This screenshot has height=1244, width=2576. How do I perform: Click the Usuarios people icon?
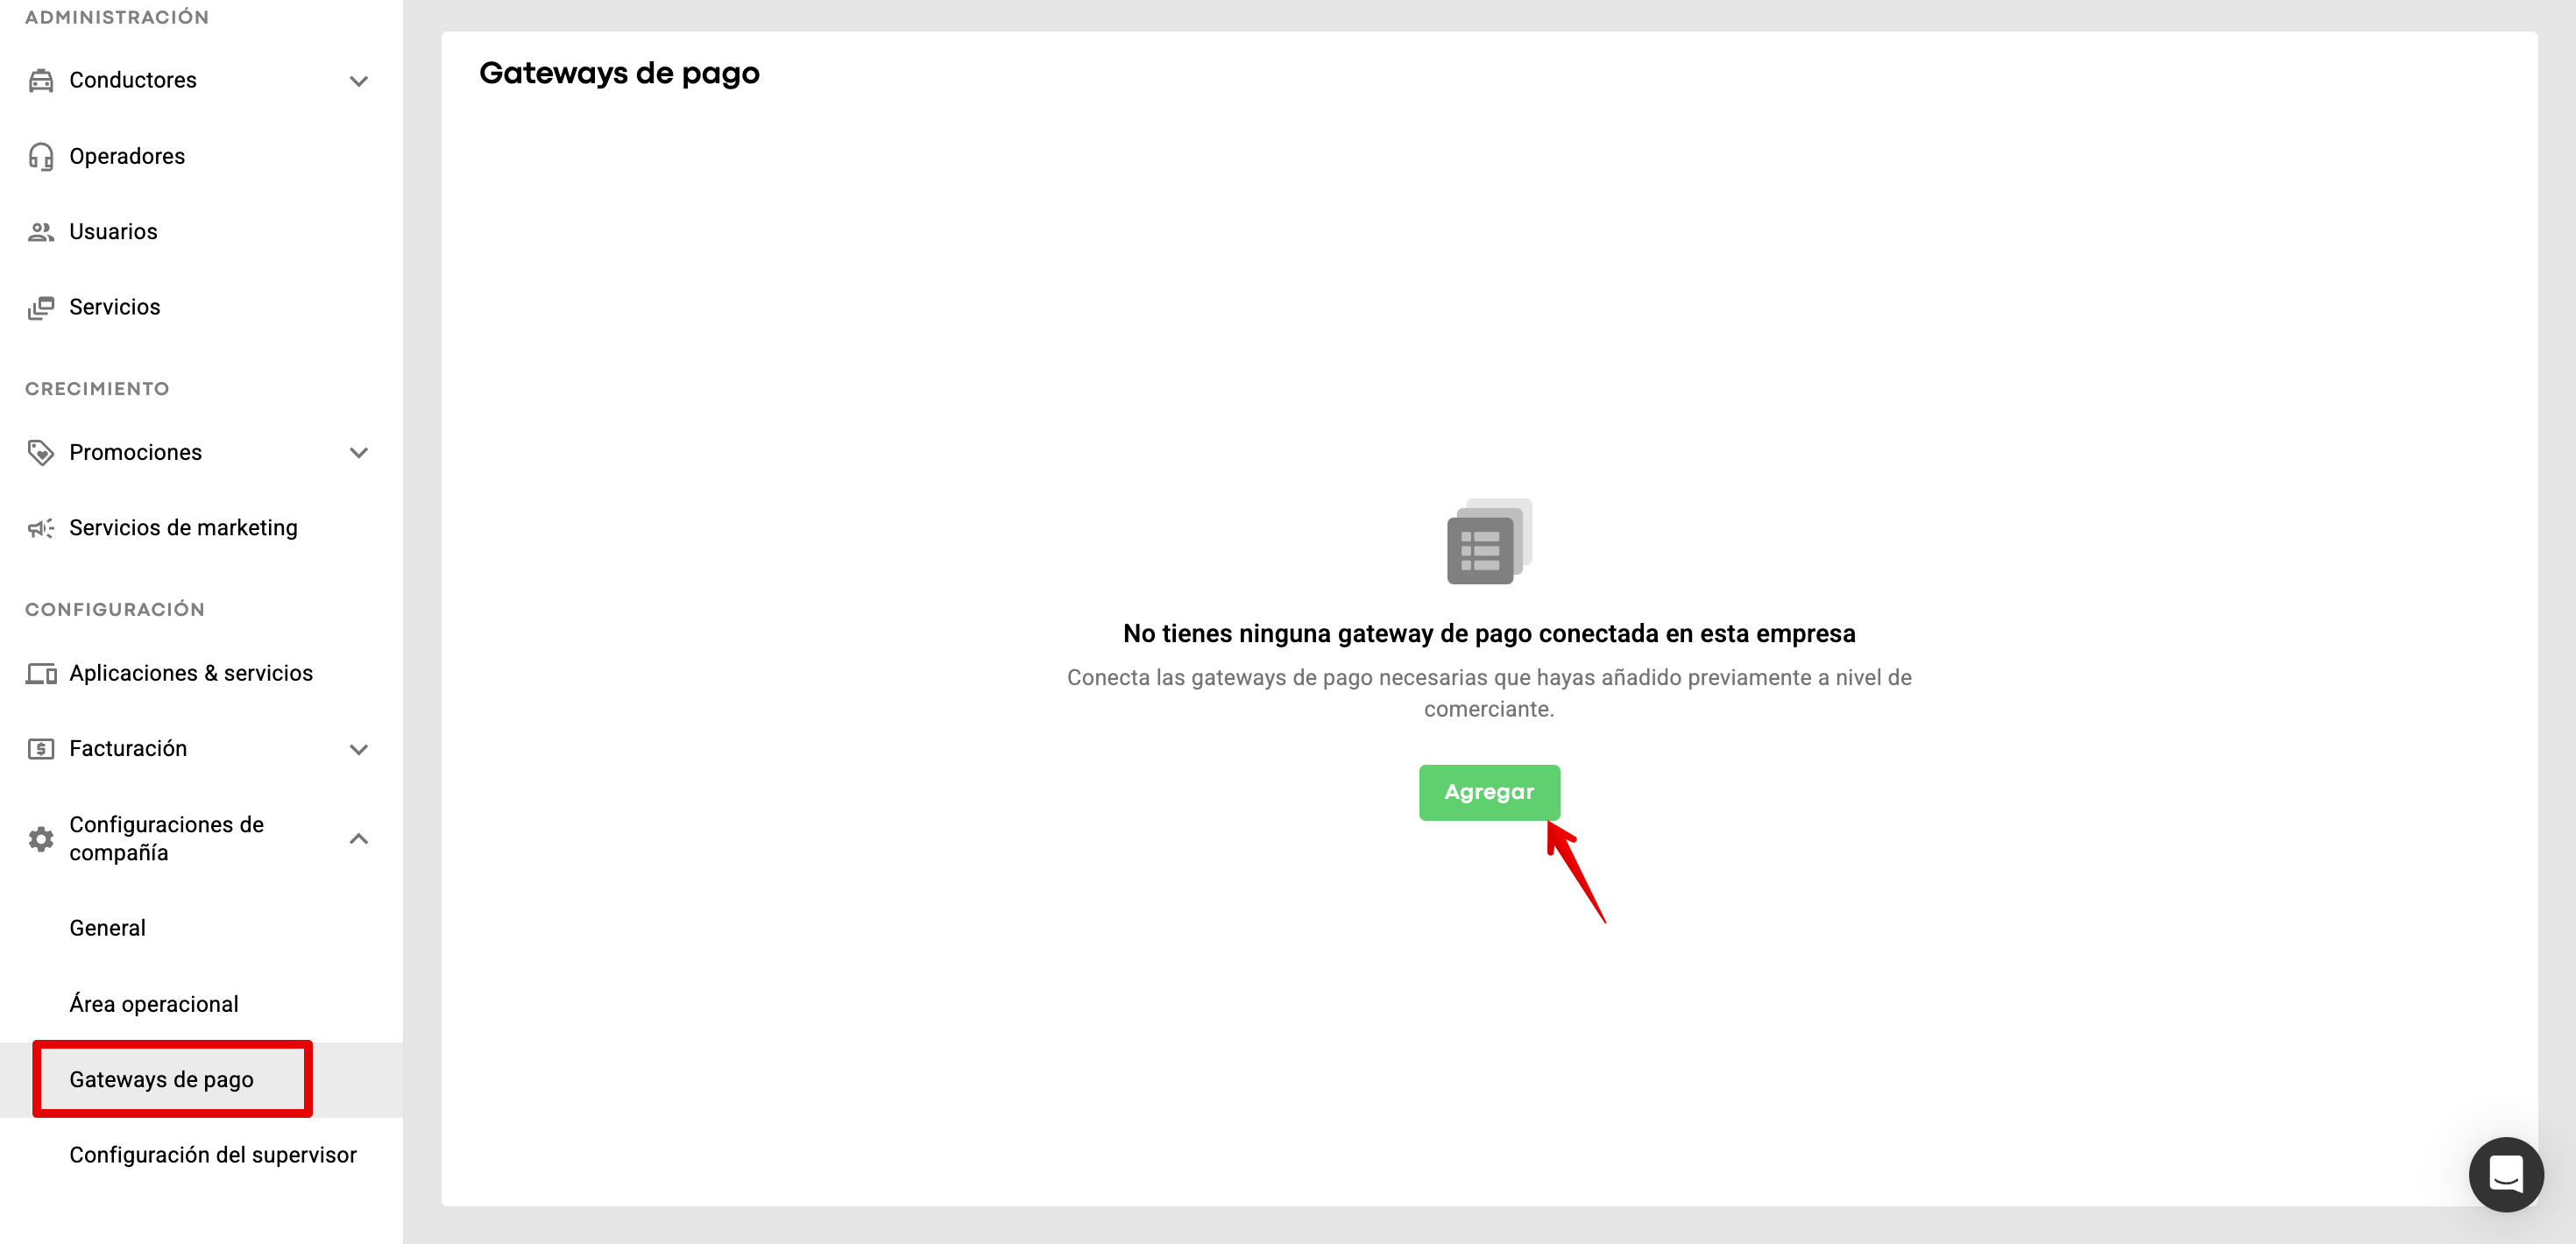point(41,232)
